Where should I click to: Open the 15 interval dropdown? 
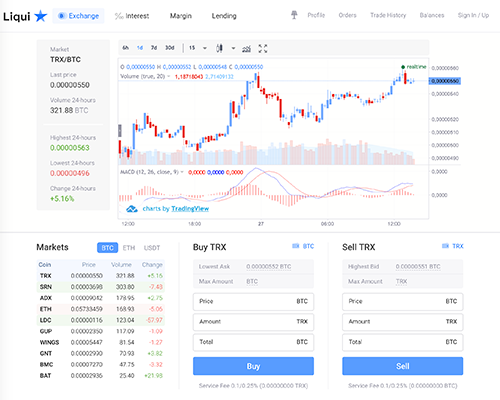(x=198, y=48)
